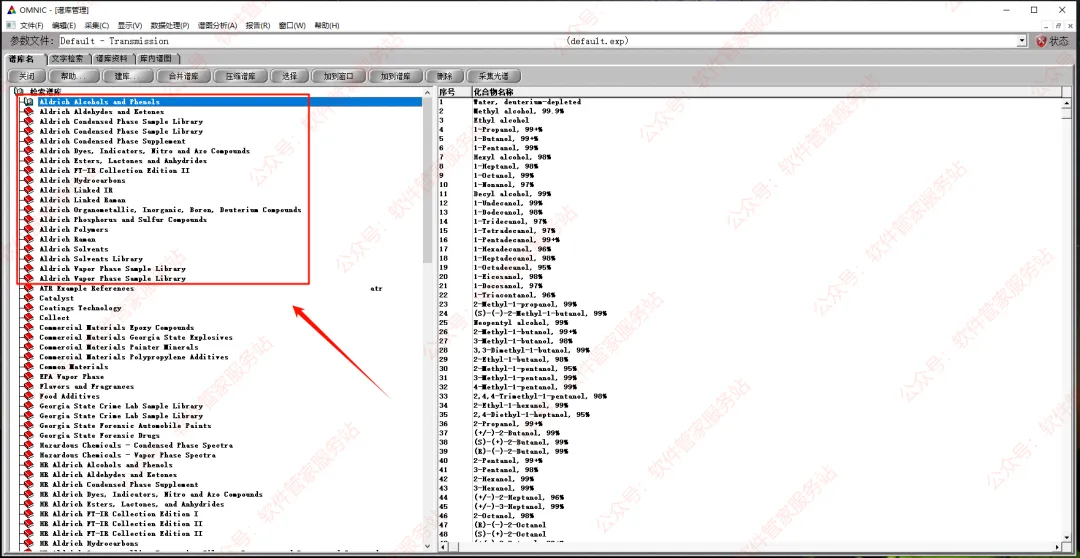
Task: Open the 编辑(E) menu
Action: point(63,25)
